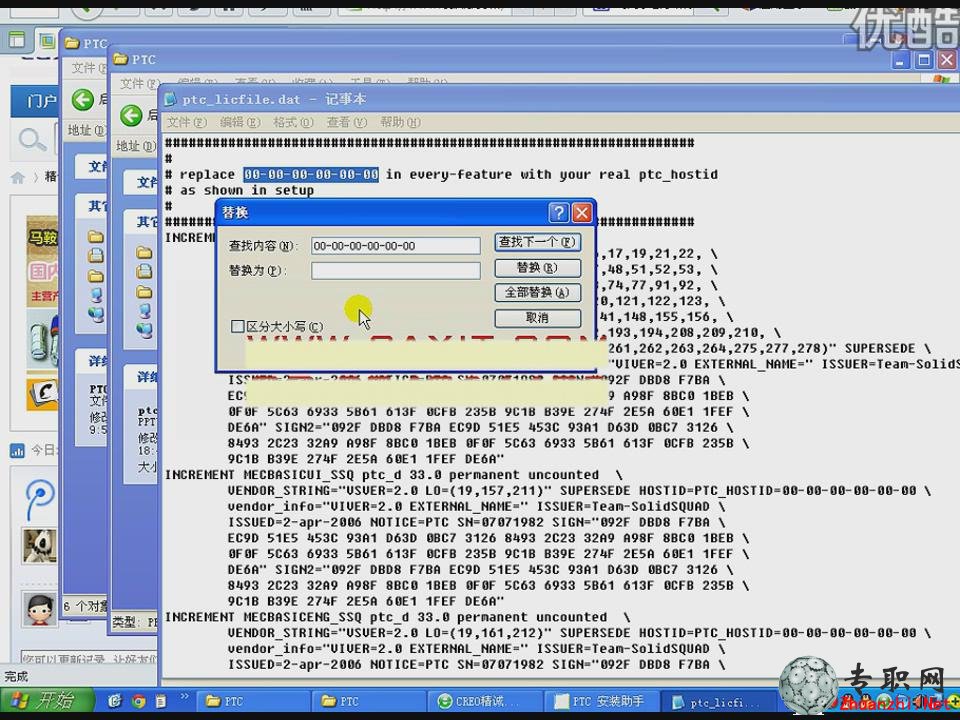Open Notepad Format menu (格式)

tap(293, 122)
